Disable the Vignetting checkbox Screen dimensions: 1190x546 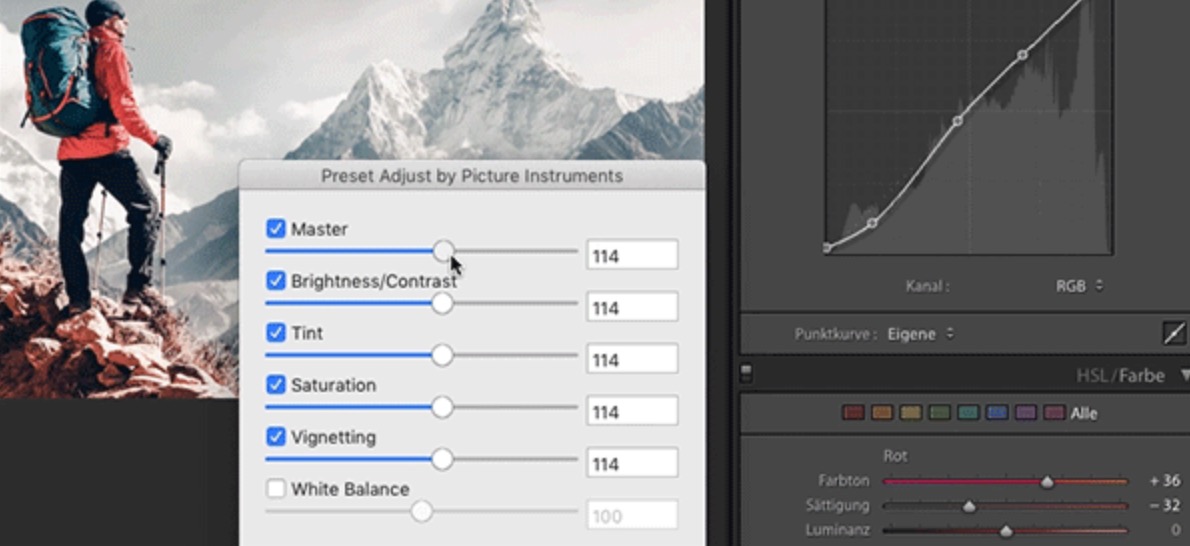[276, 437]
